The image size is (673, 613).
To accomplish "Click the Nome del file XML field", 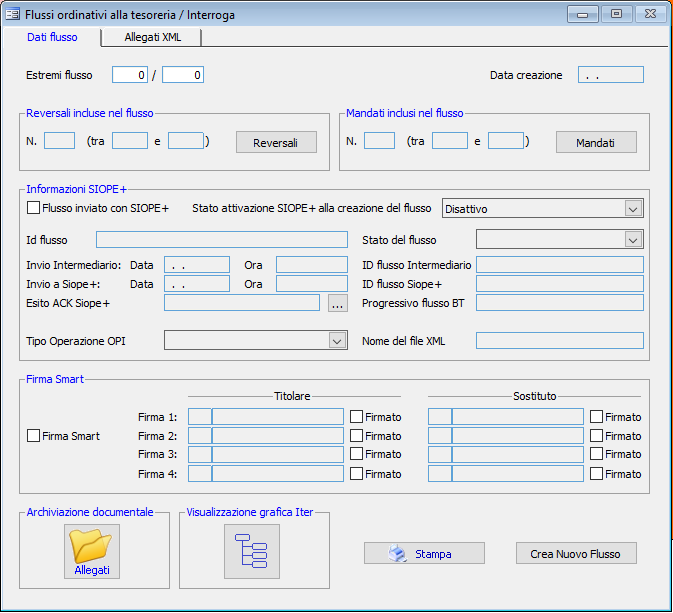I will [x=560, y=340].
